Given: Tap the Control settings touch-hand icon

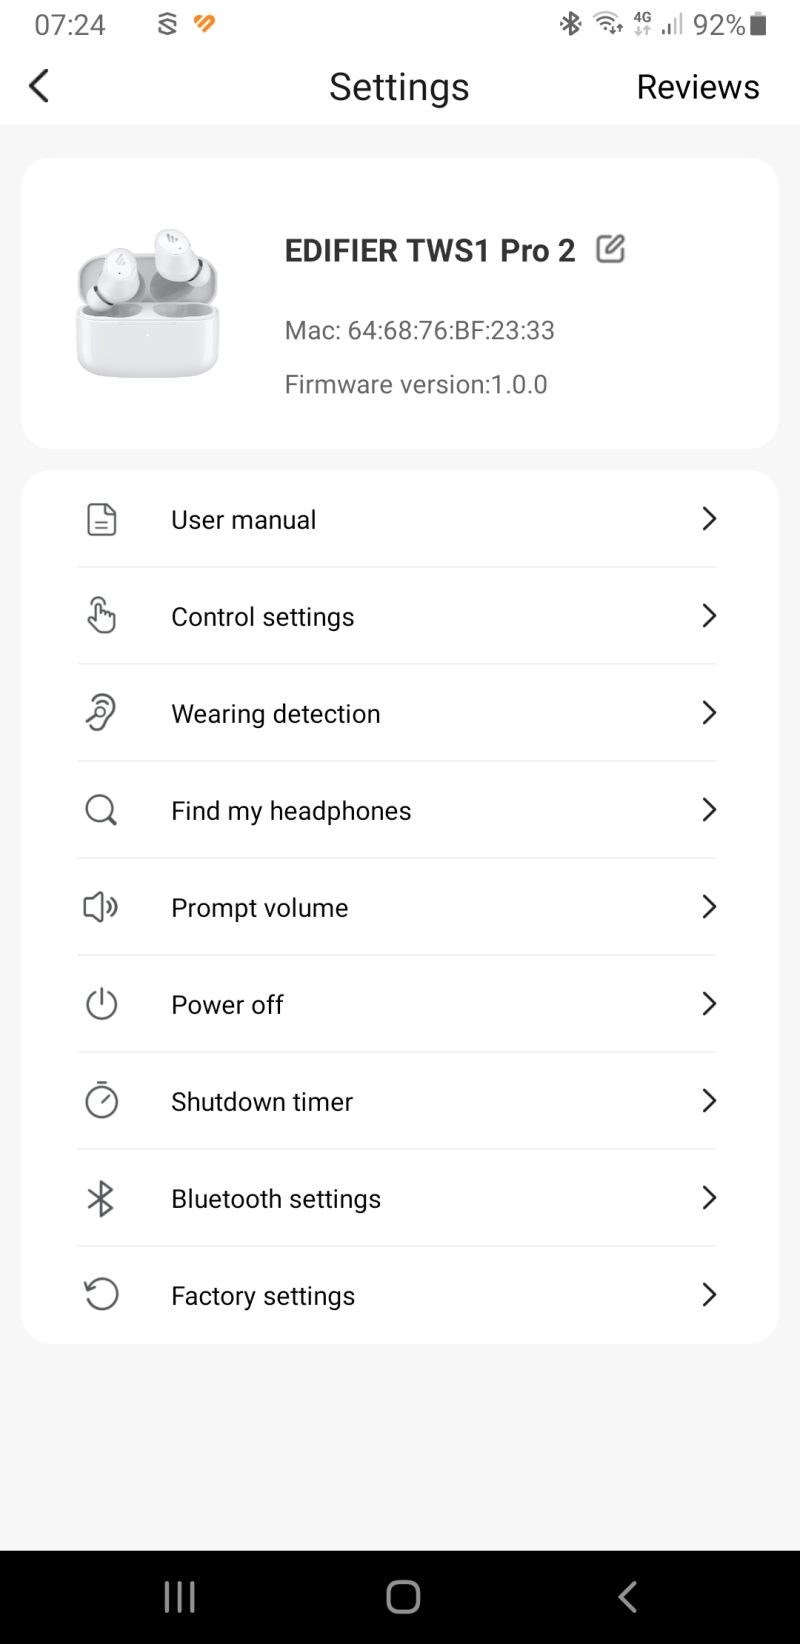Looking at the screenshot, I should tap(101, 616).
